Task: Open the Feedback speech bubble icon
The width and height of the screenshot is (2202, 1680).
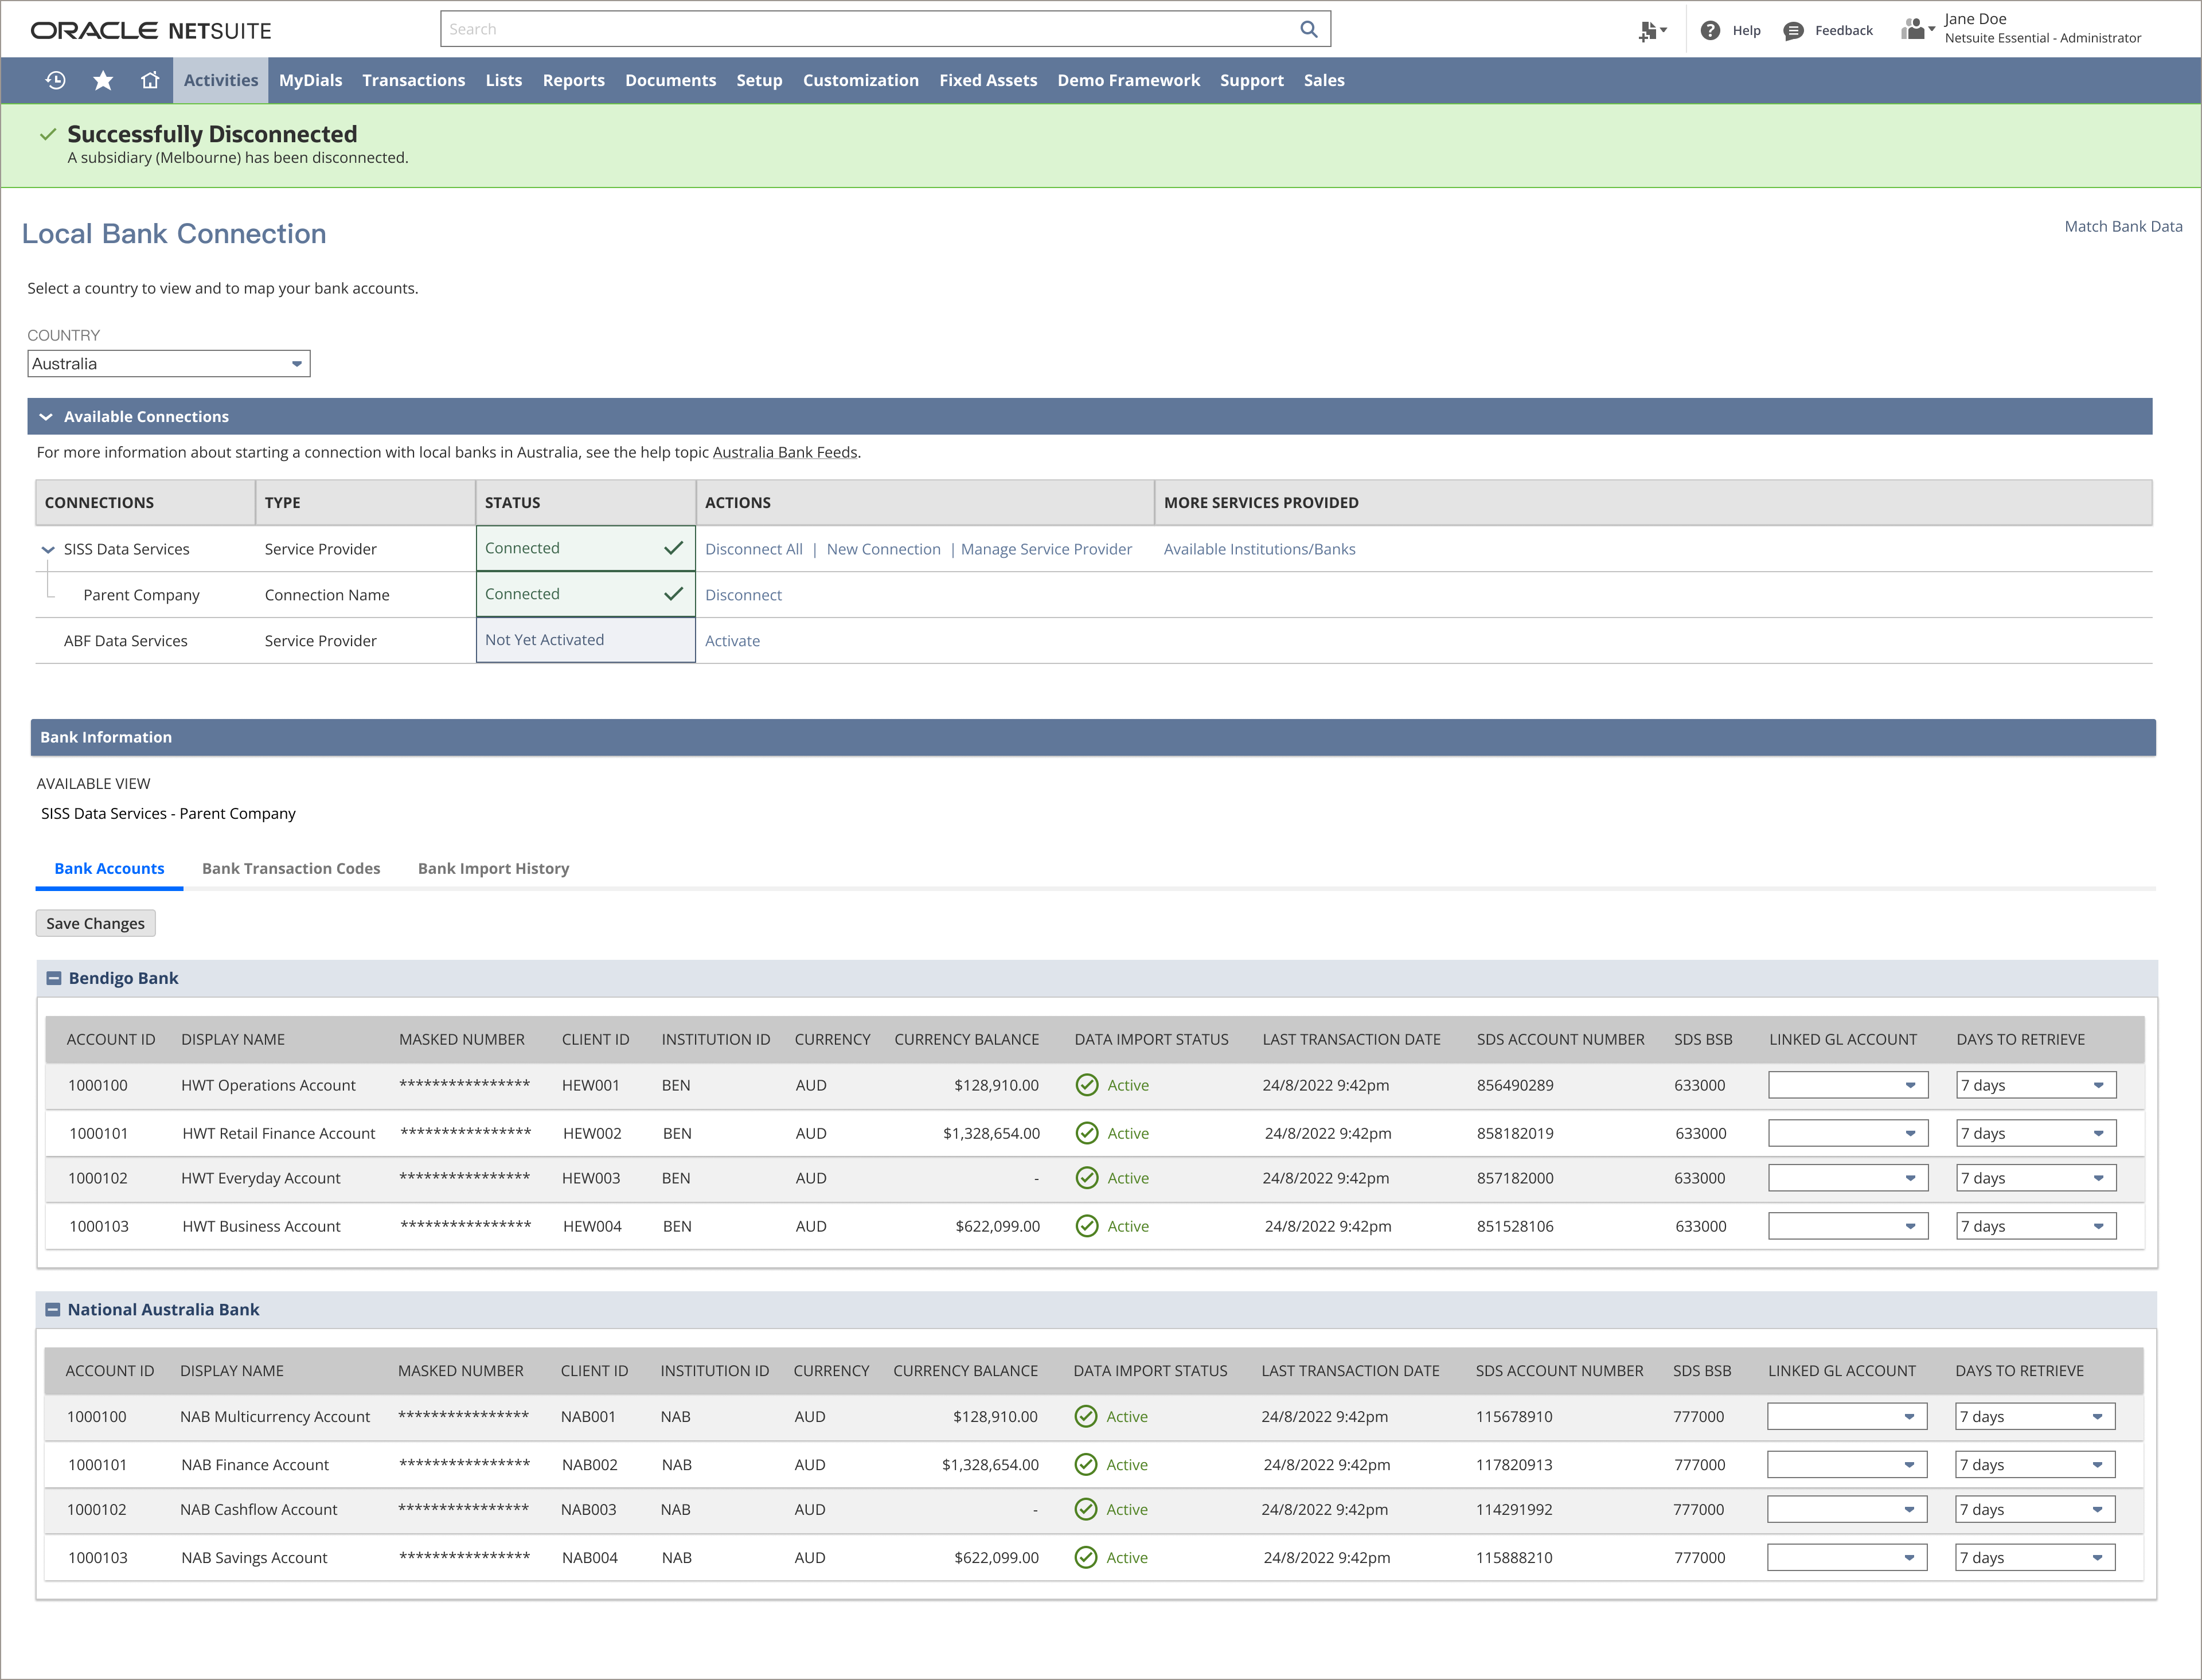Action: pyautogui.click(x=1793, y=31)
